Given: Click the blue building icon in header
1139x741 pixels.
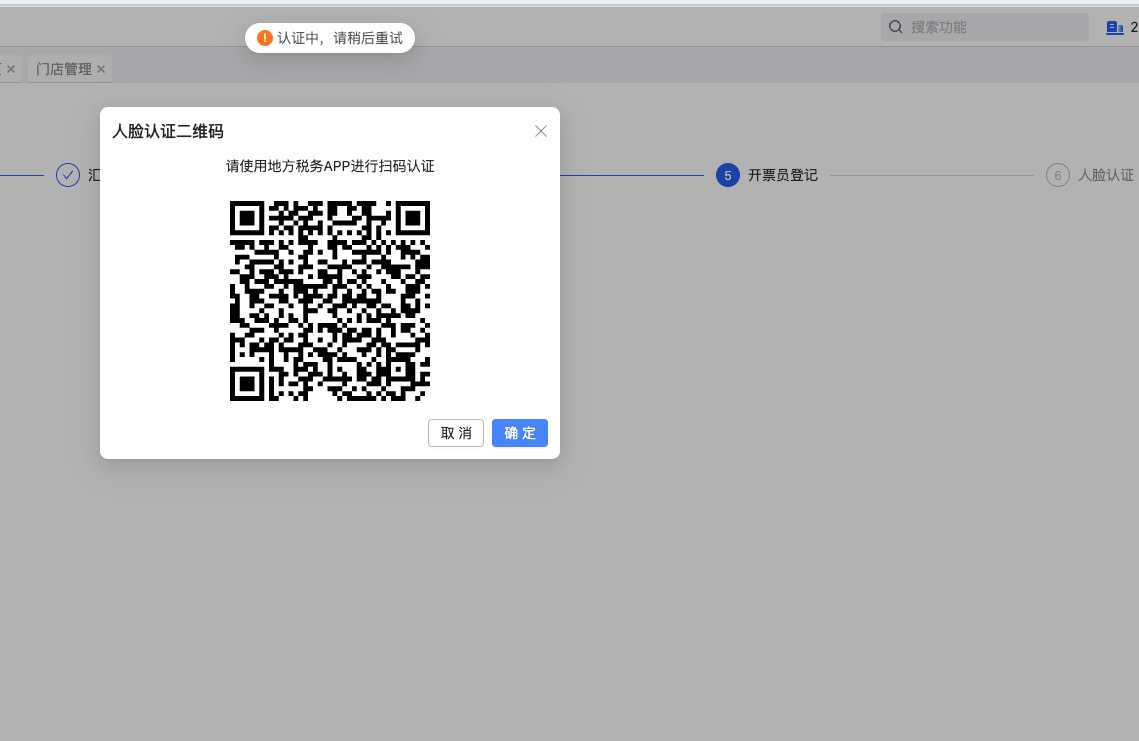Looking at the screenshot, I should [x=1114, y=28].
